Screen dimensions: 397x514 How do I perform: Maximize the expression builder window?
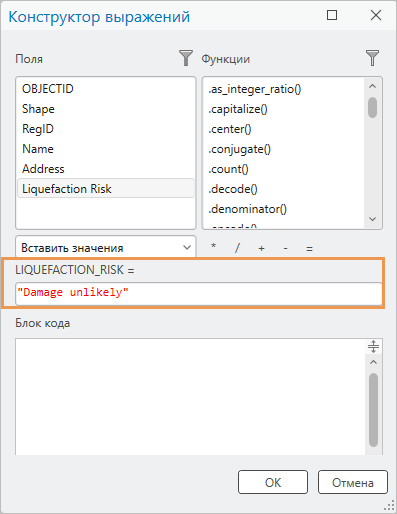pyautogui.click(x=332, y=15)
